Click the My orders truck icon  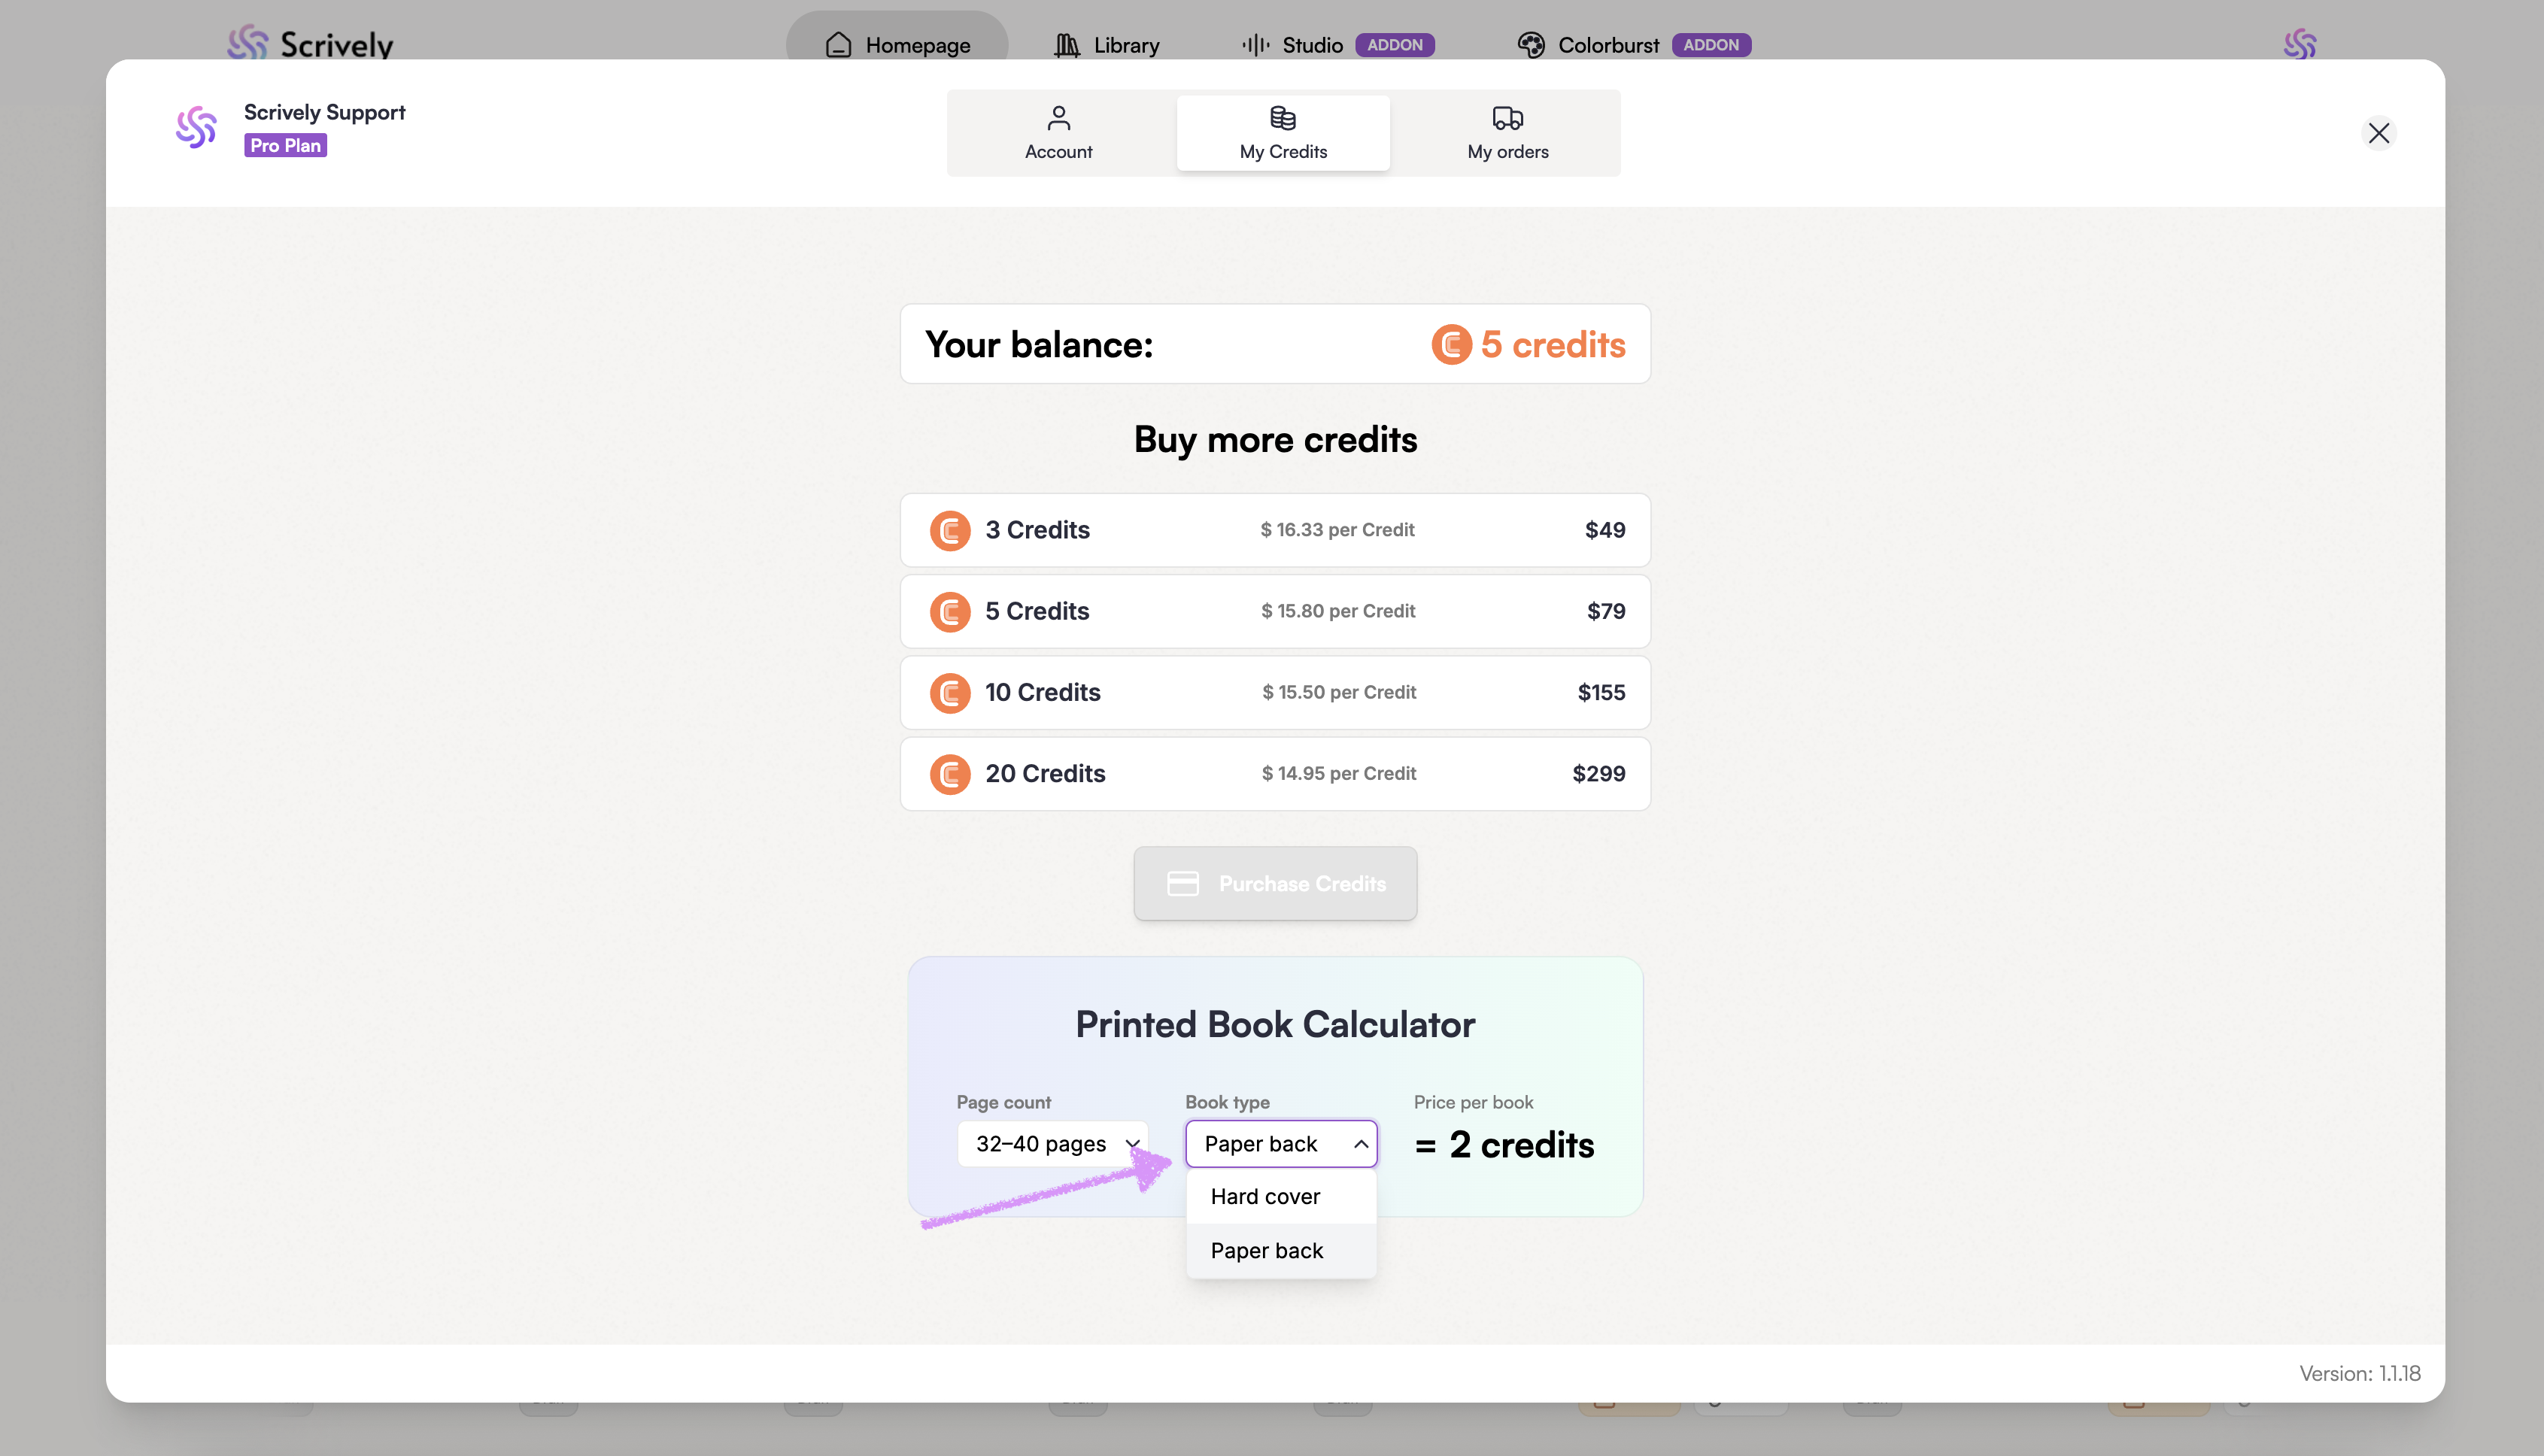click(x=1507, y=118)
